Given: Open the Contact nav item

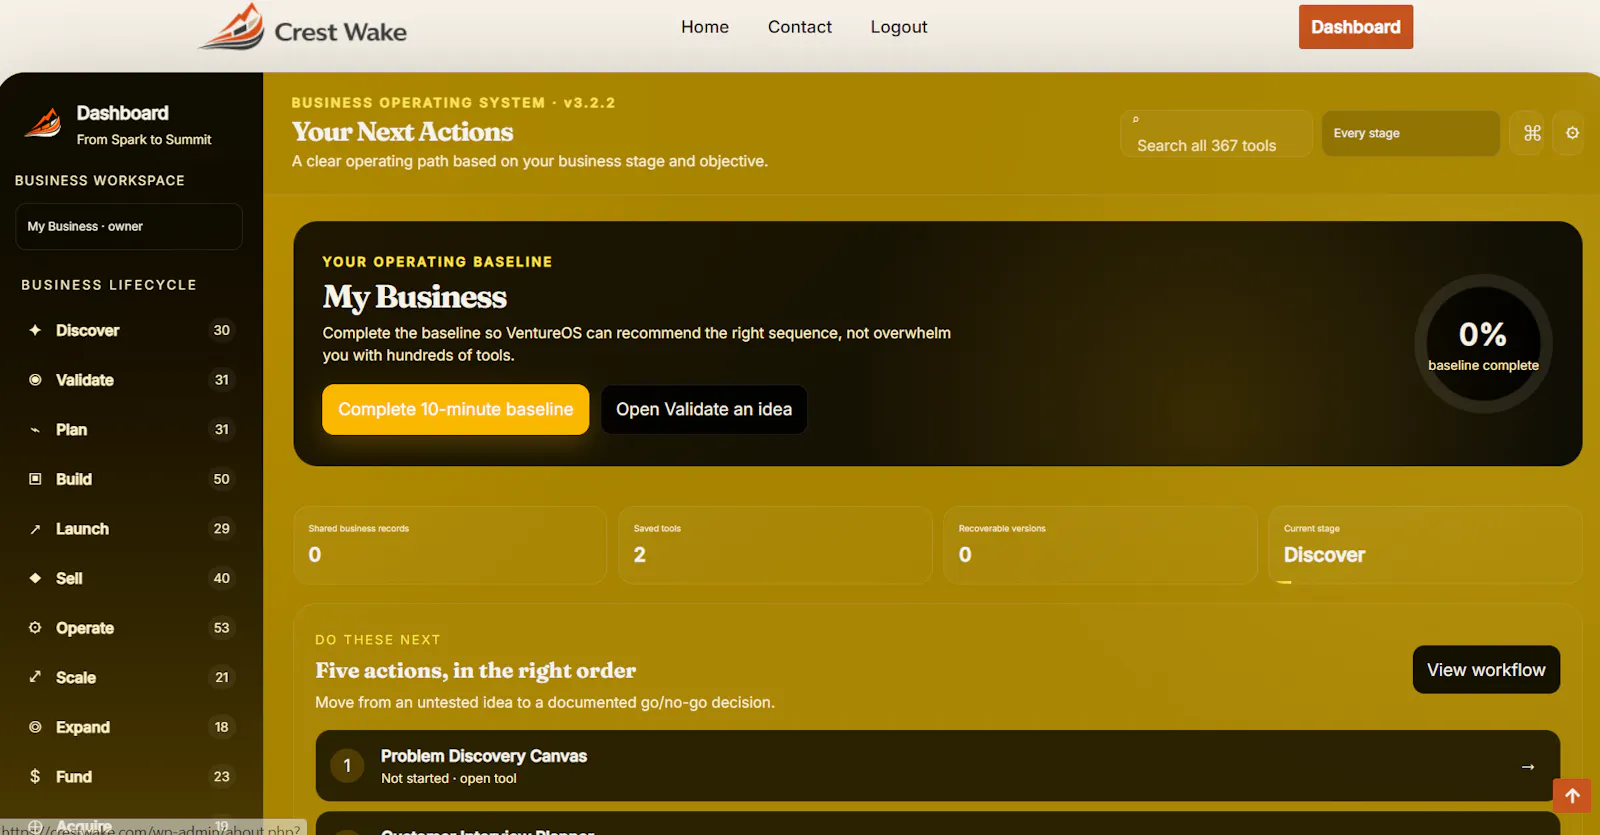Looking at the screenshot, I should coord(800,27).
